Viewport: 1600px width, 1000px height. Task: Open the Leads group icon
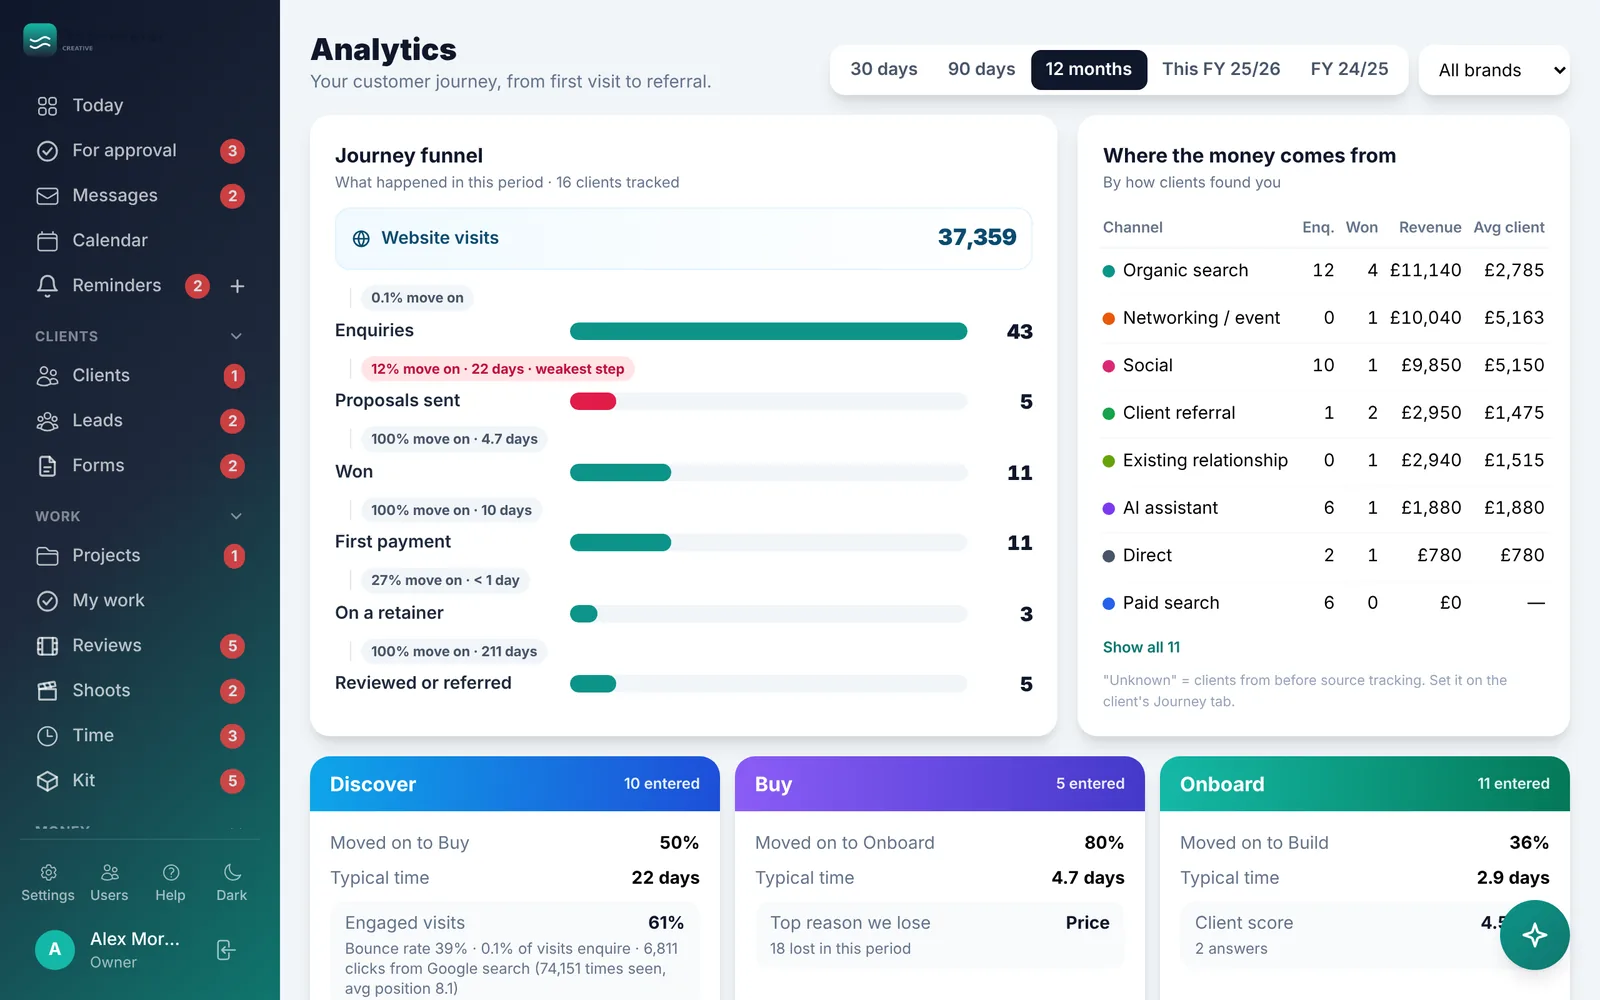[47, 421]
